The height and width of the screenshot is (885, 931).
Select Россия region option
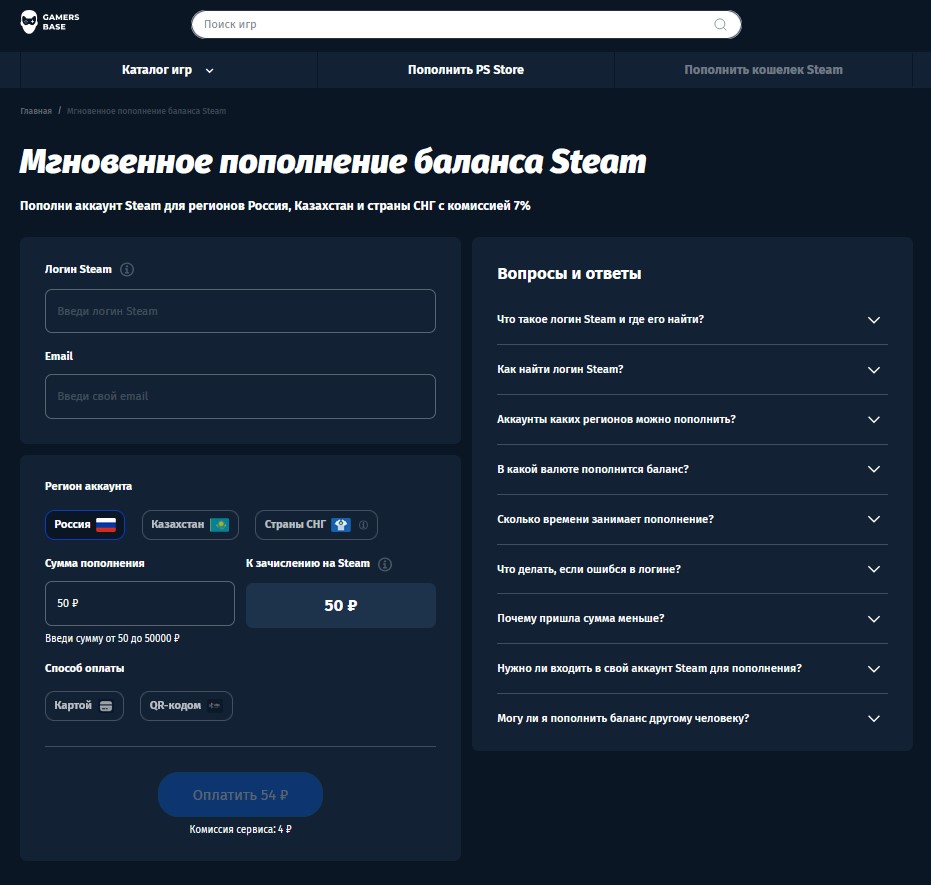click(x=85, y=525)
